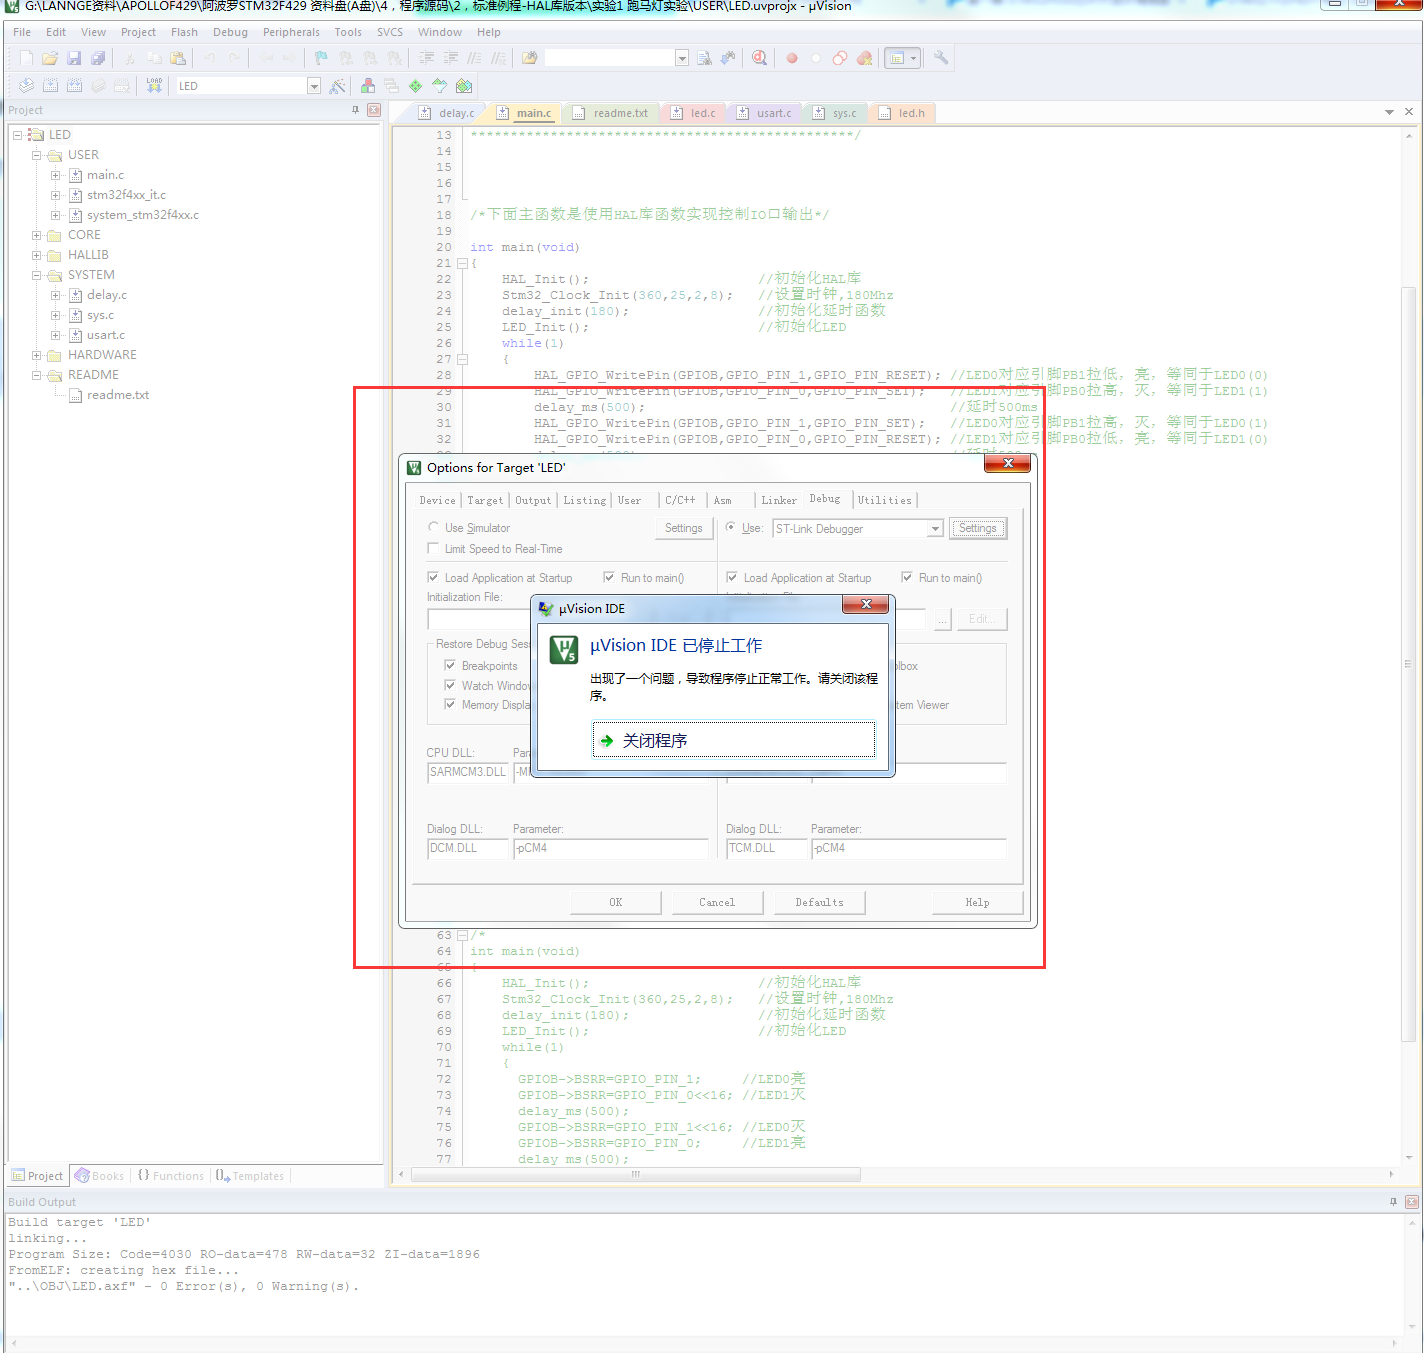Switch to the led.c editor tab
The height and width of the screenshot is (1353, 1424).
point(694,113)
